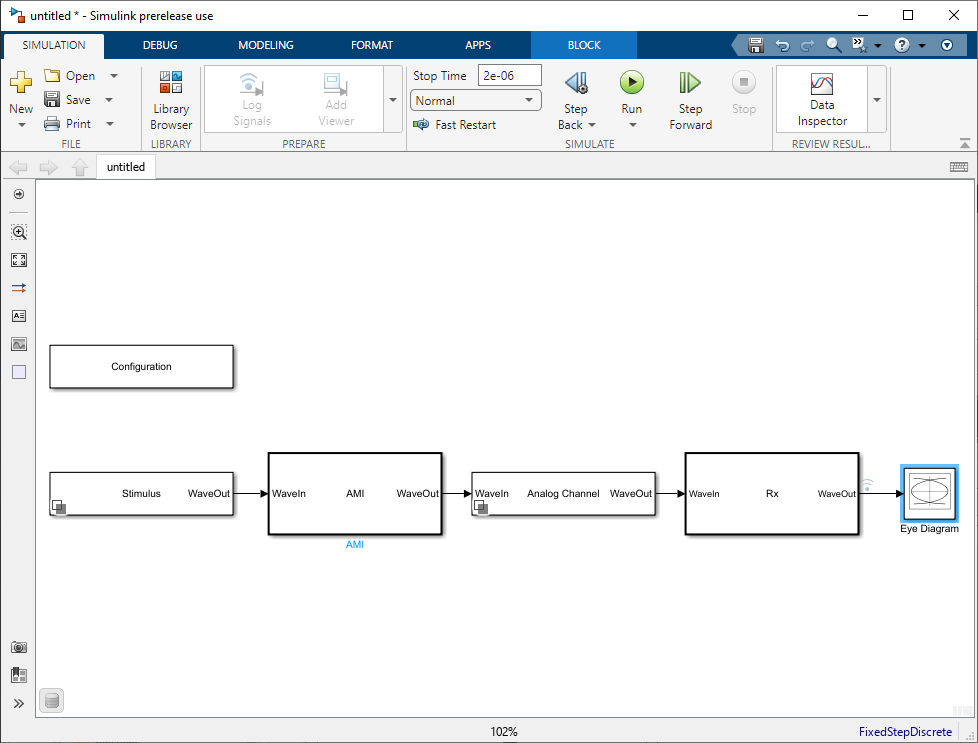The height and width of the screenshot is (743, 978).
Task: Switch to the BLOCK tab
Action: [584, 45]
